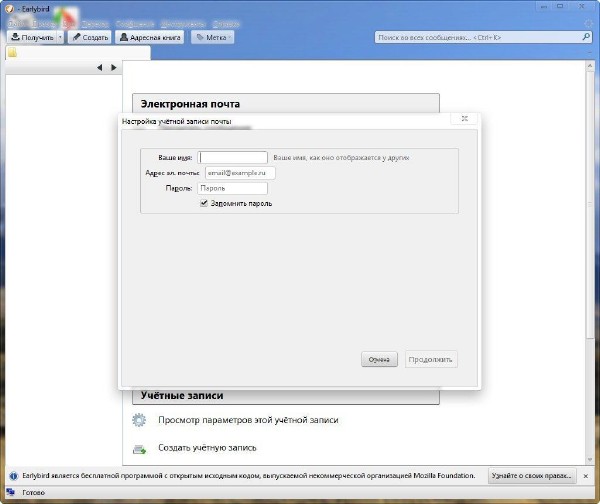The height and width of the screenshot is (504, 600).
Task: Expand the dropdown arrow beside Получить
Action: coord(60,37)
